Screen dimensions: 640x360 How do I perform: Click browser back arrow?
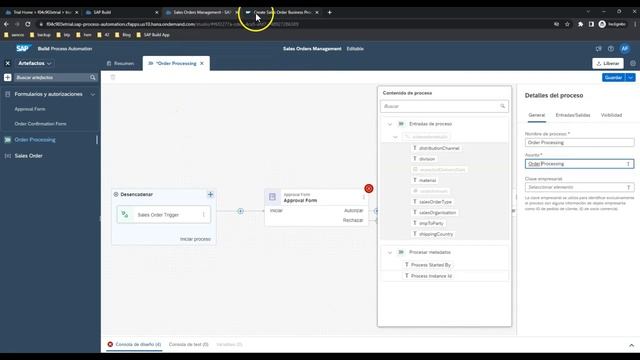6,24
